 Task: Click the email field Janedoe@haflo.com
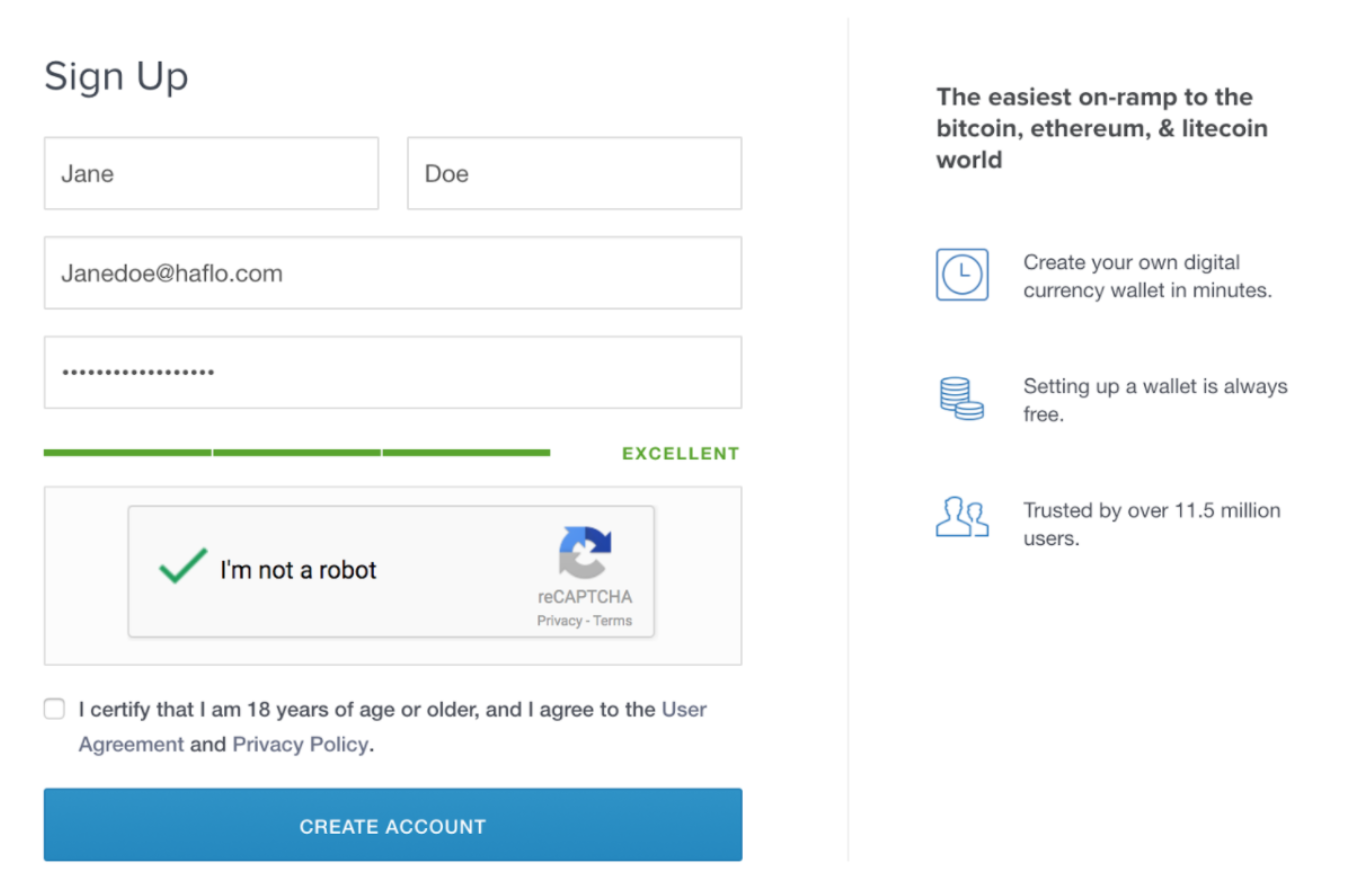pyautogui.click(x=393, y=273)
